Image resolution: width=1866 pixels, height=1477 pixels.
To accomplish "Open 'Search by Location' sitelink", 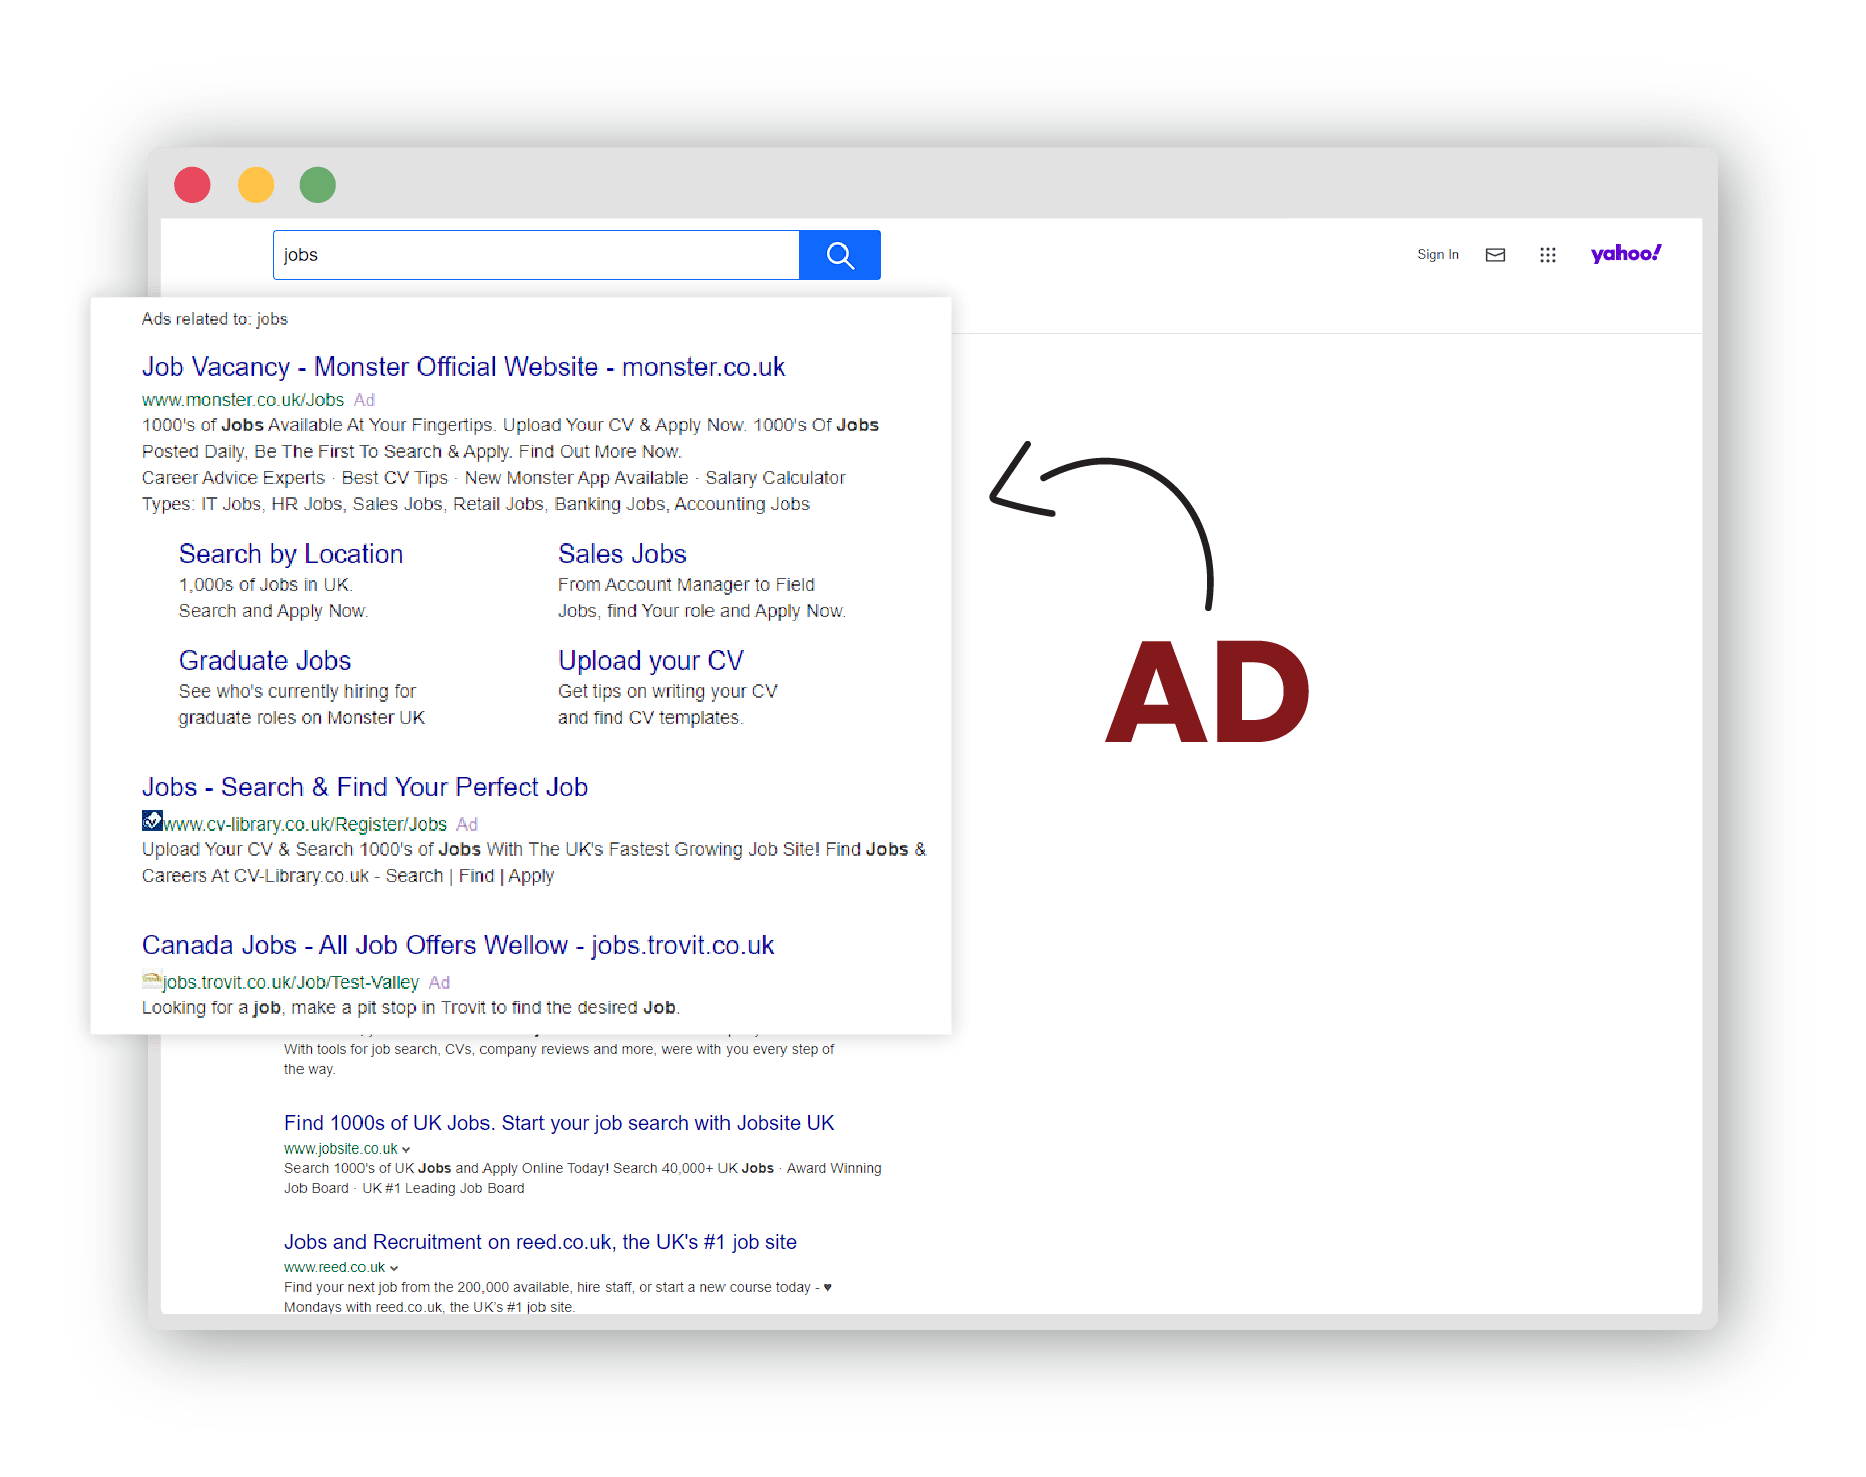I will coord(291,554).
